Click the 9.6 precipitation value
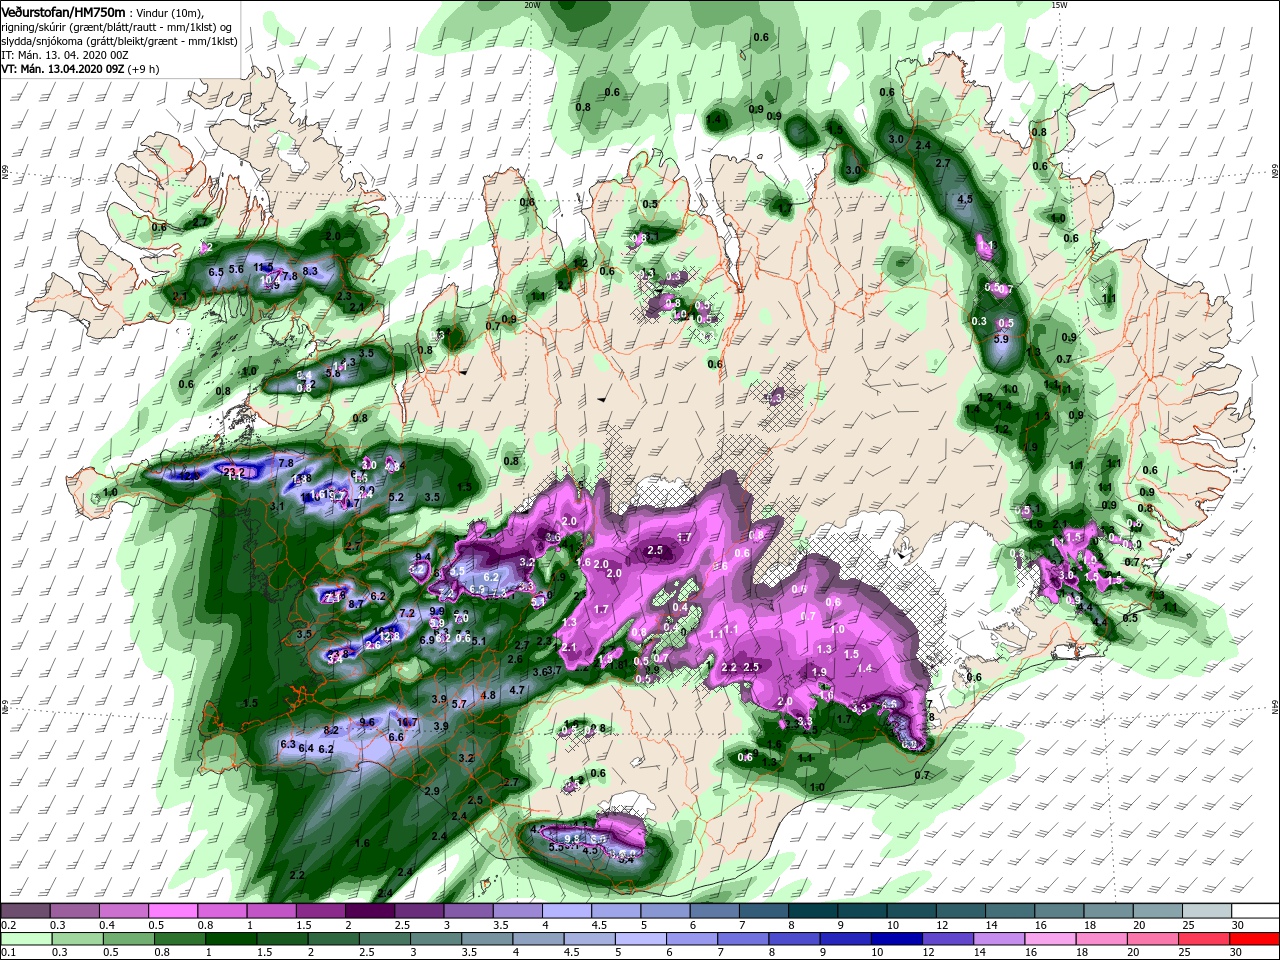 coord(367,722)
